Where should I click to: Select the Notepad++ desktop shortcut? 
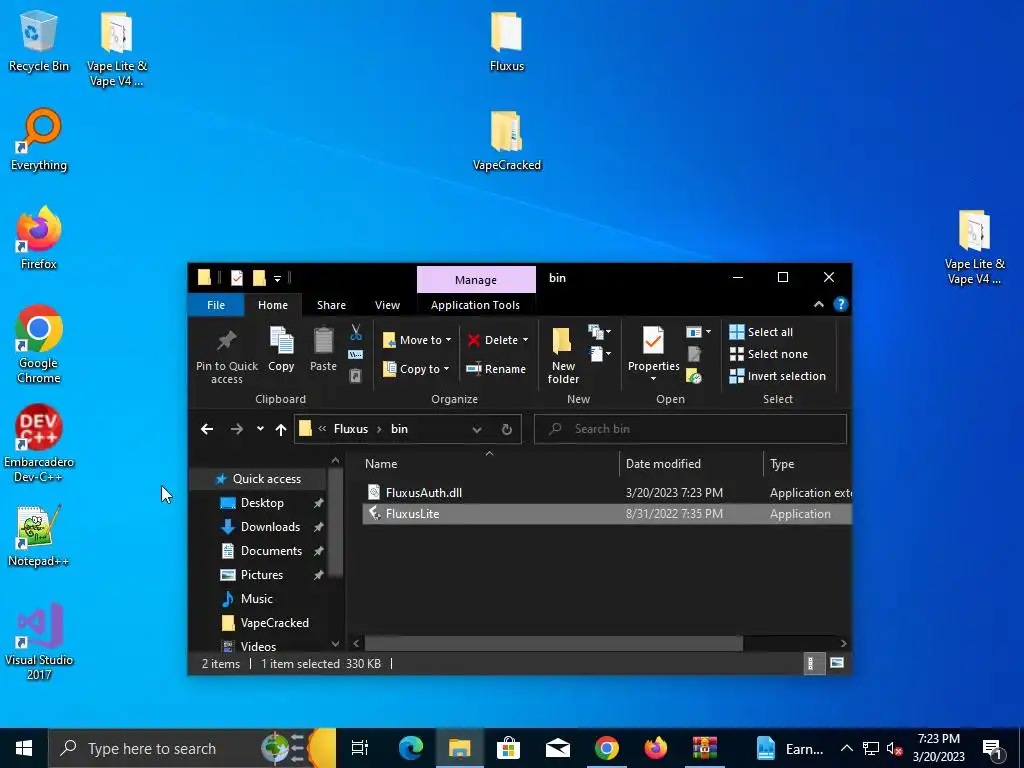(x=39, y=536)
